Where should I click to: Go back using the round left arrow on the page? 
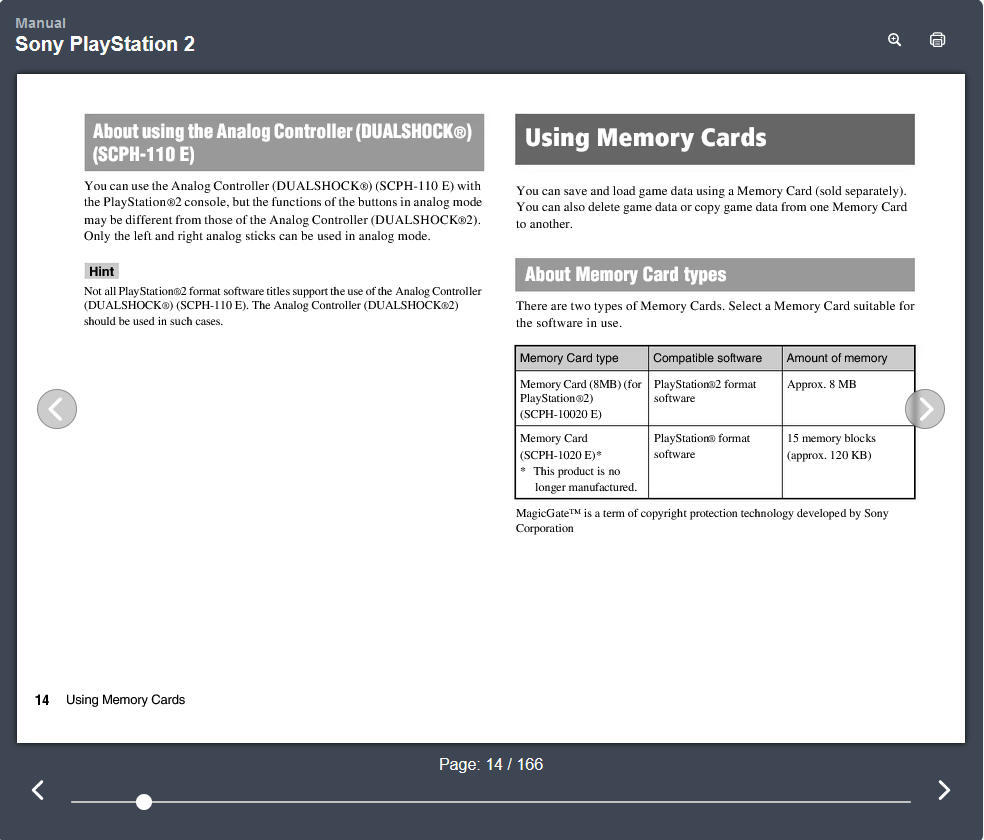57,409
